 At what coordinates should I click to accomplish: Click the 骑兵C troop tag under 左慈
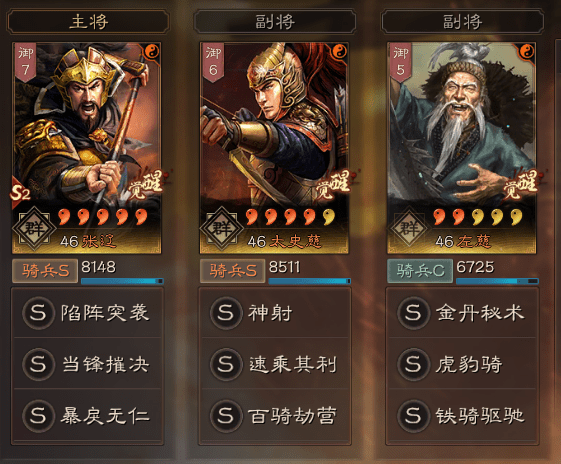pyautogui.click(x=420, y=271)
